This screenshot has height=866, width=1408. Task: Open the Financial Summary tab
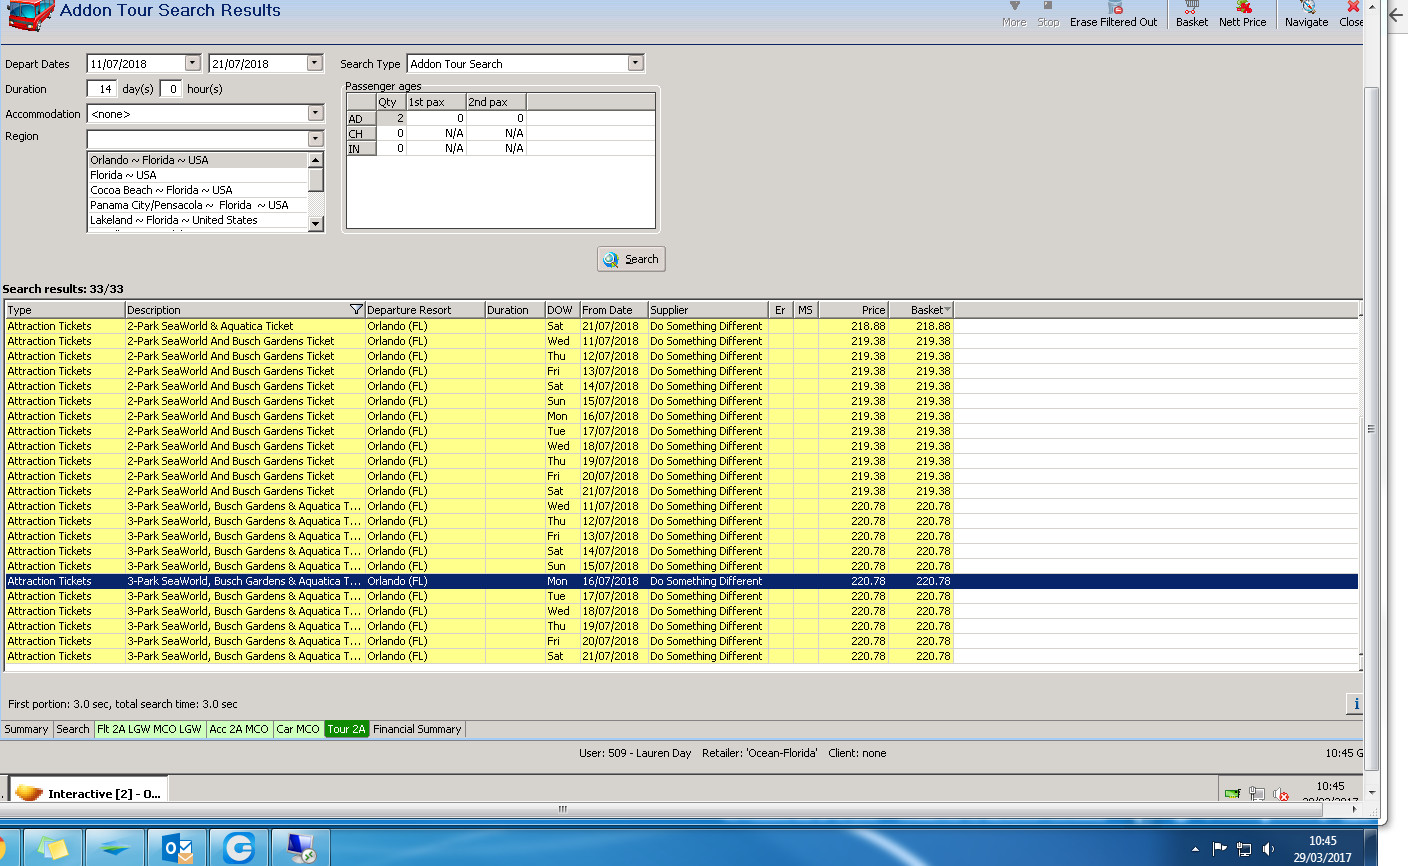tap(417, 729)
